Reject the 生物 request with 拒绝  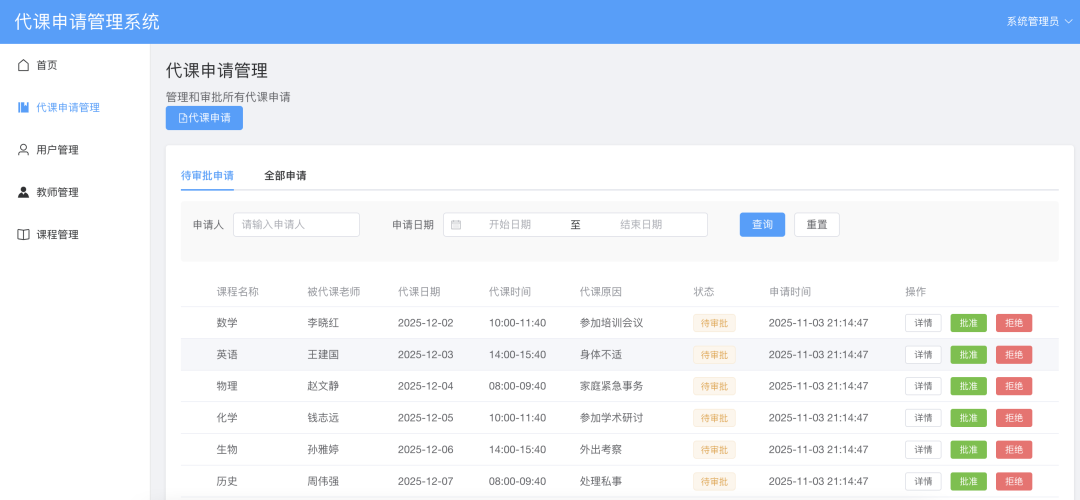pos(1014,450)
